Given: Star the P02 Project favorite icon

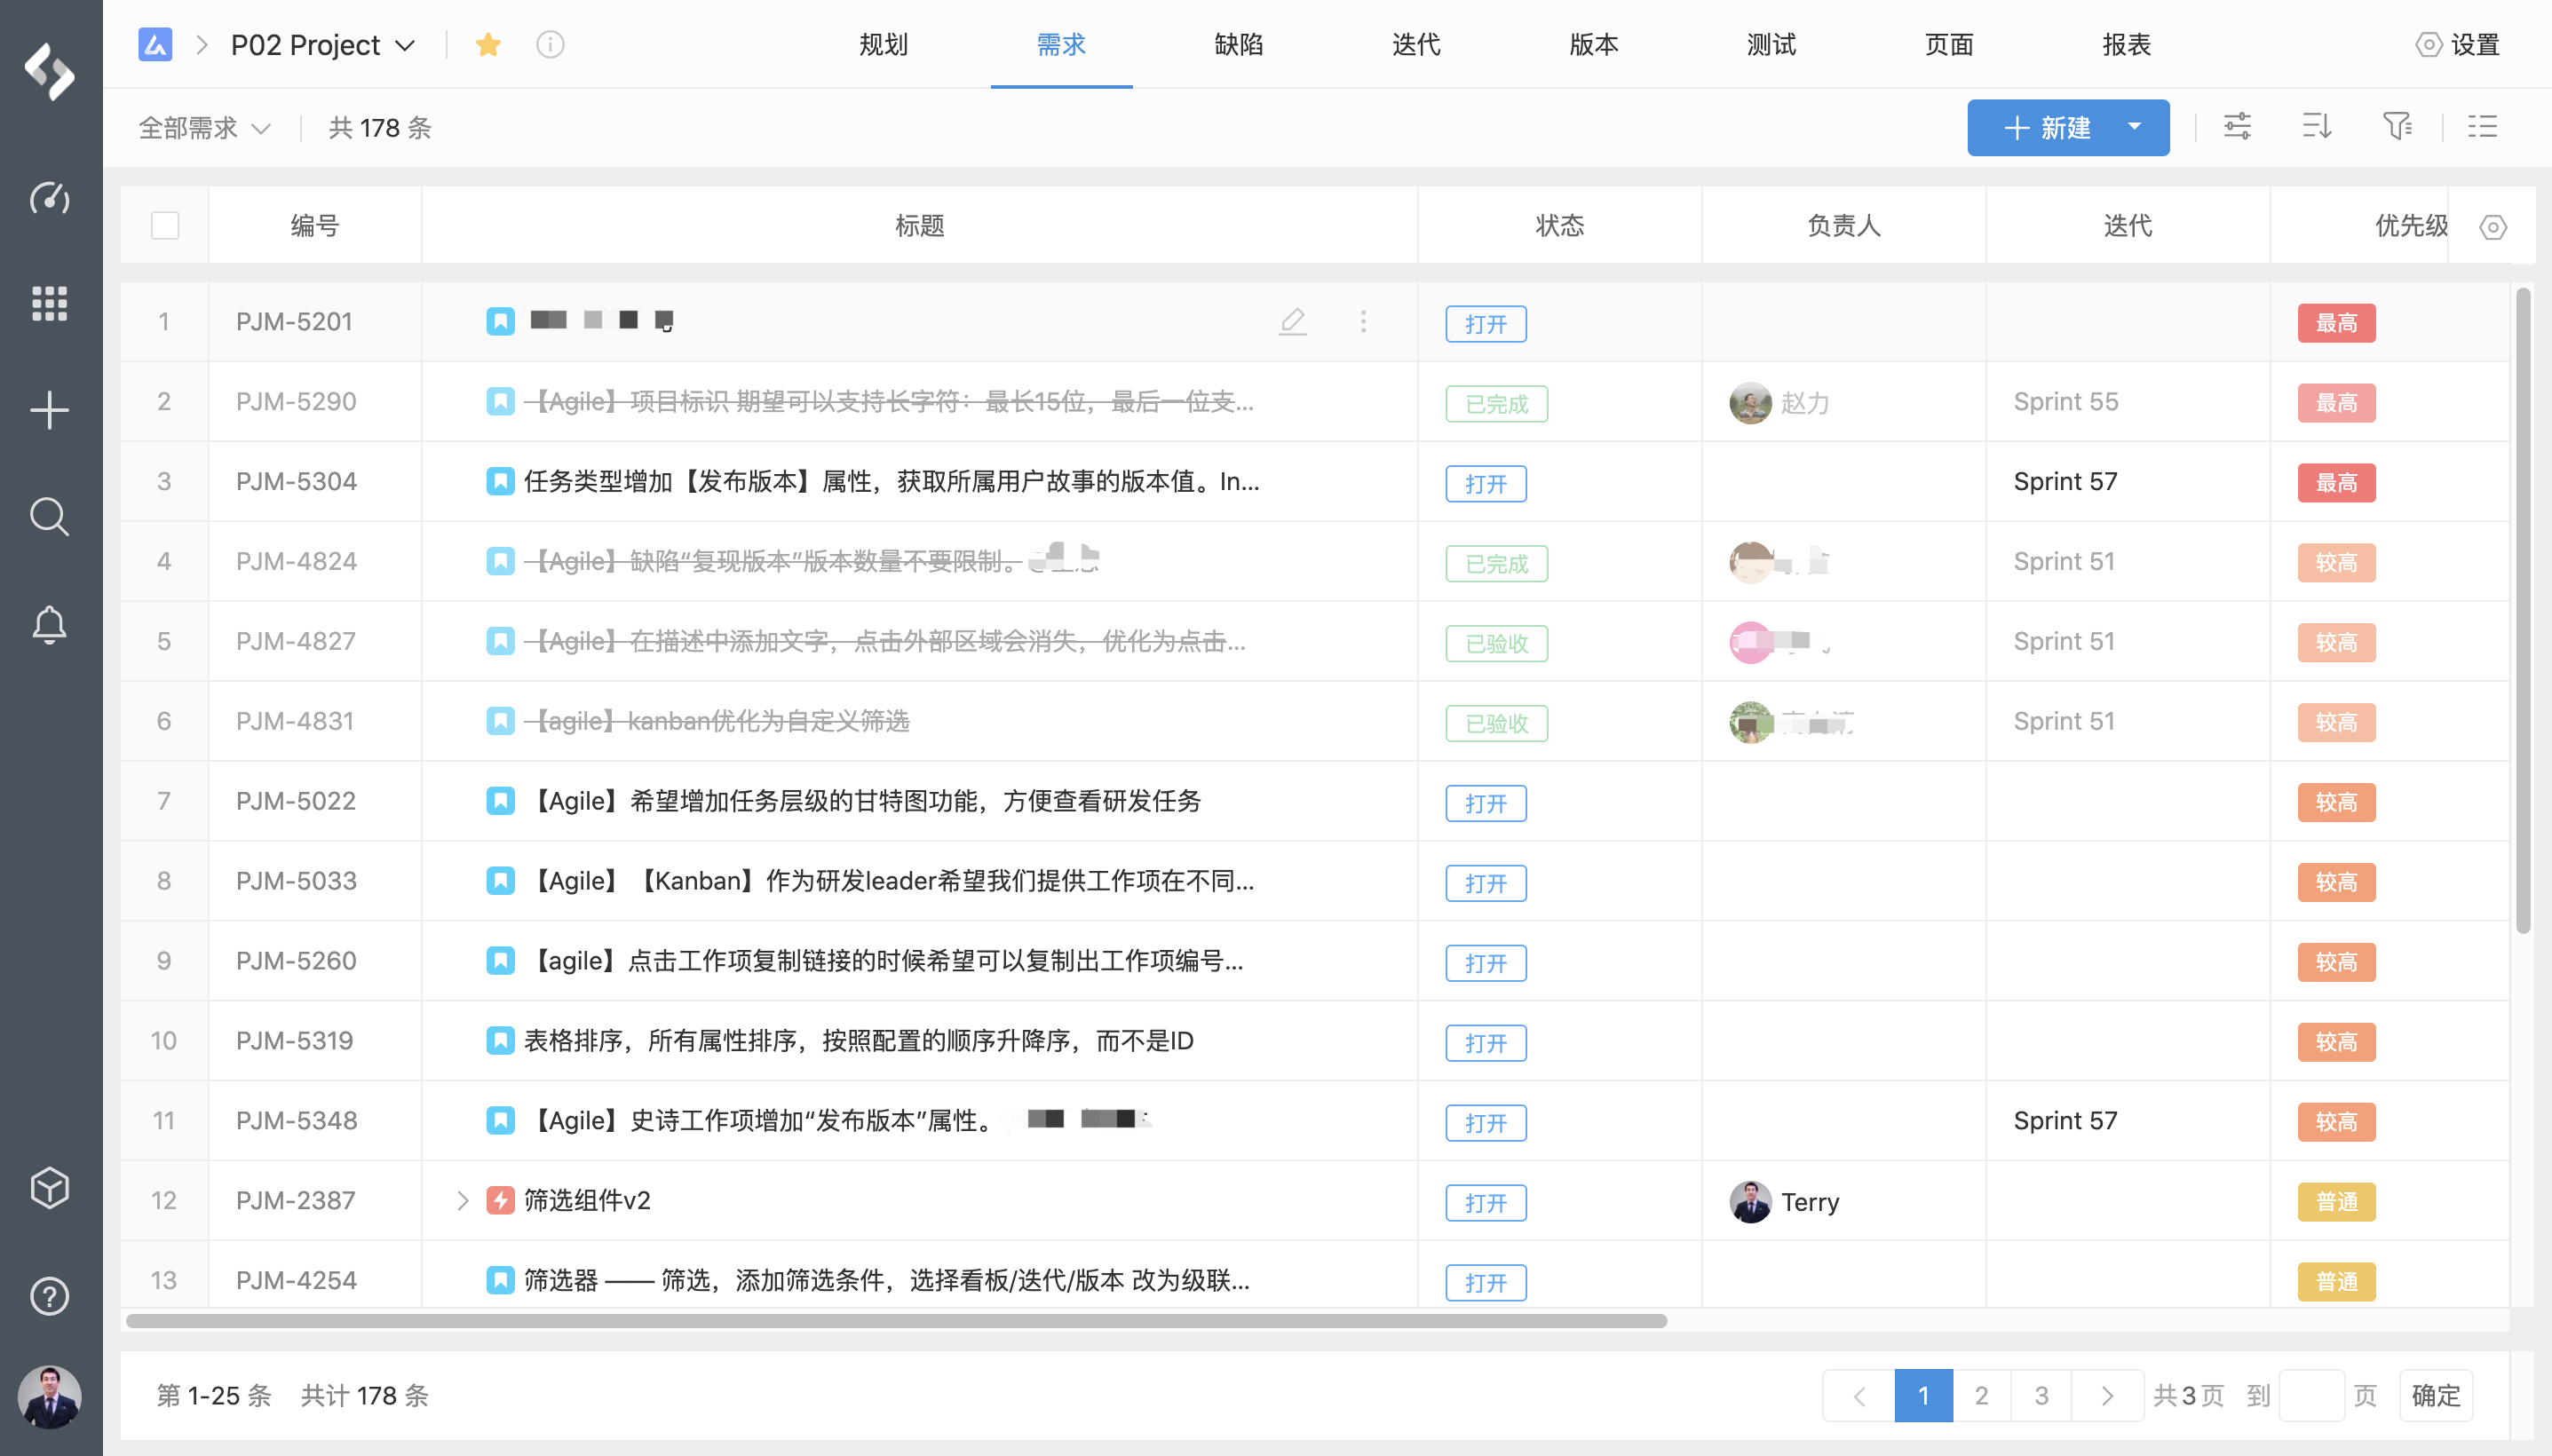Looking at the screenshot, I should pos(488,45).
